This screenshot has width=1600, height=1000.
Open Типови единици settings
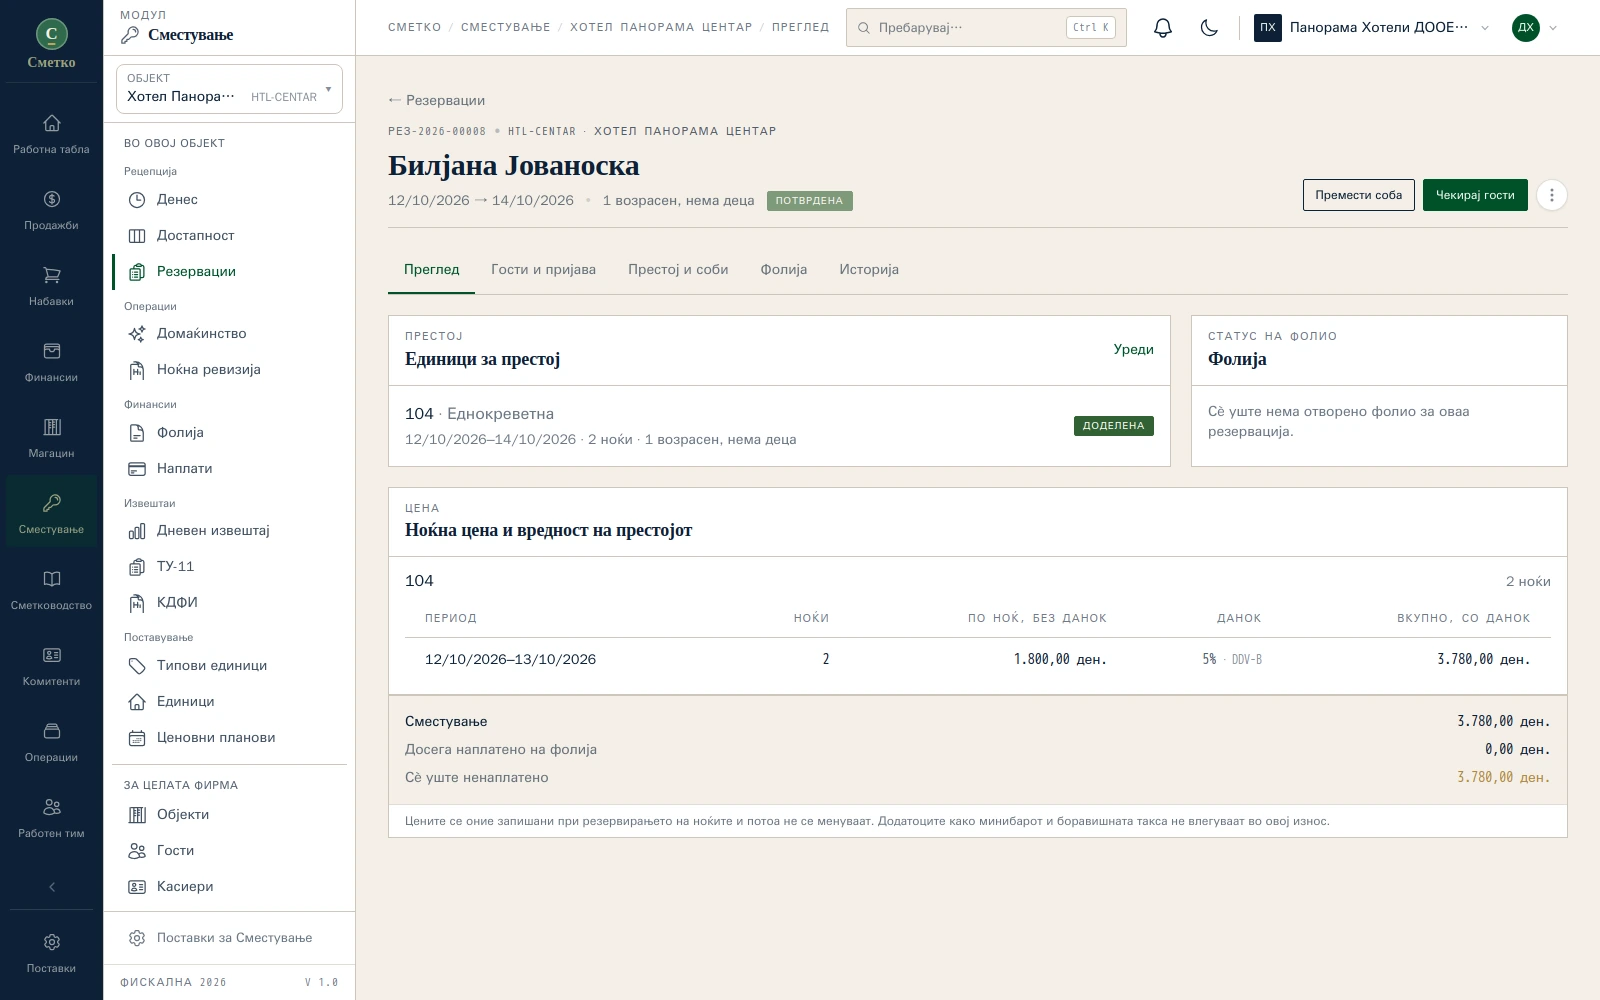(x=230, y=666)
